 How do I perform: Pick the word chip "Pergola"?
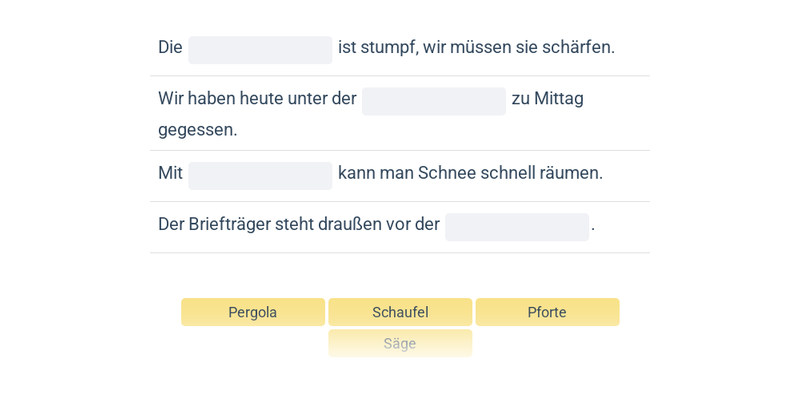(x=253, y=312)
